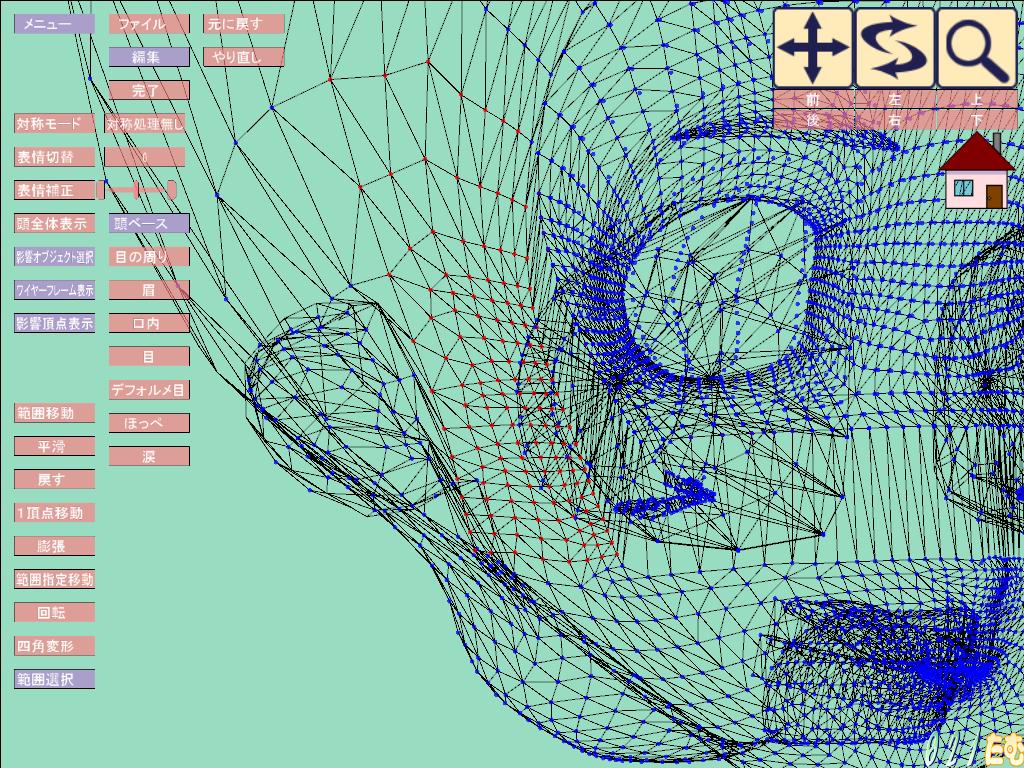Switch to 右 right view
Screen dimensions: 1024x768
895,120
